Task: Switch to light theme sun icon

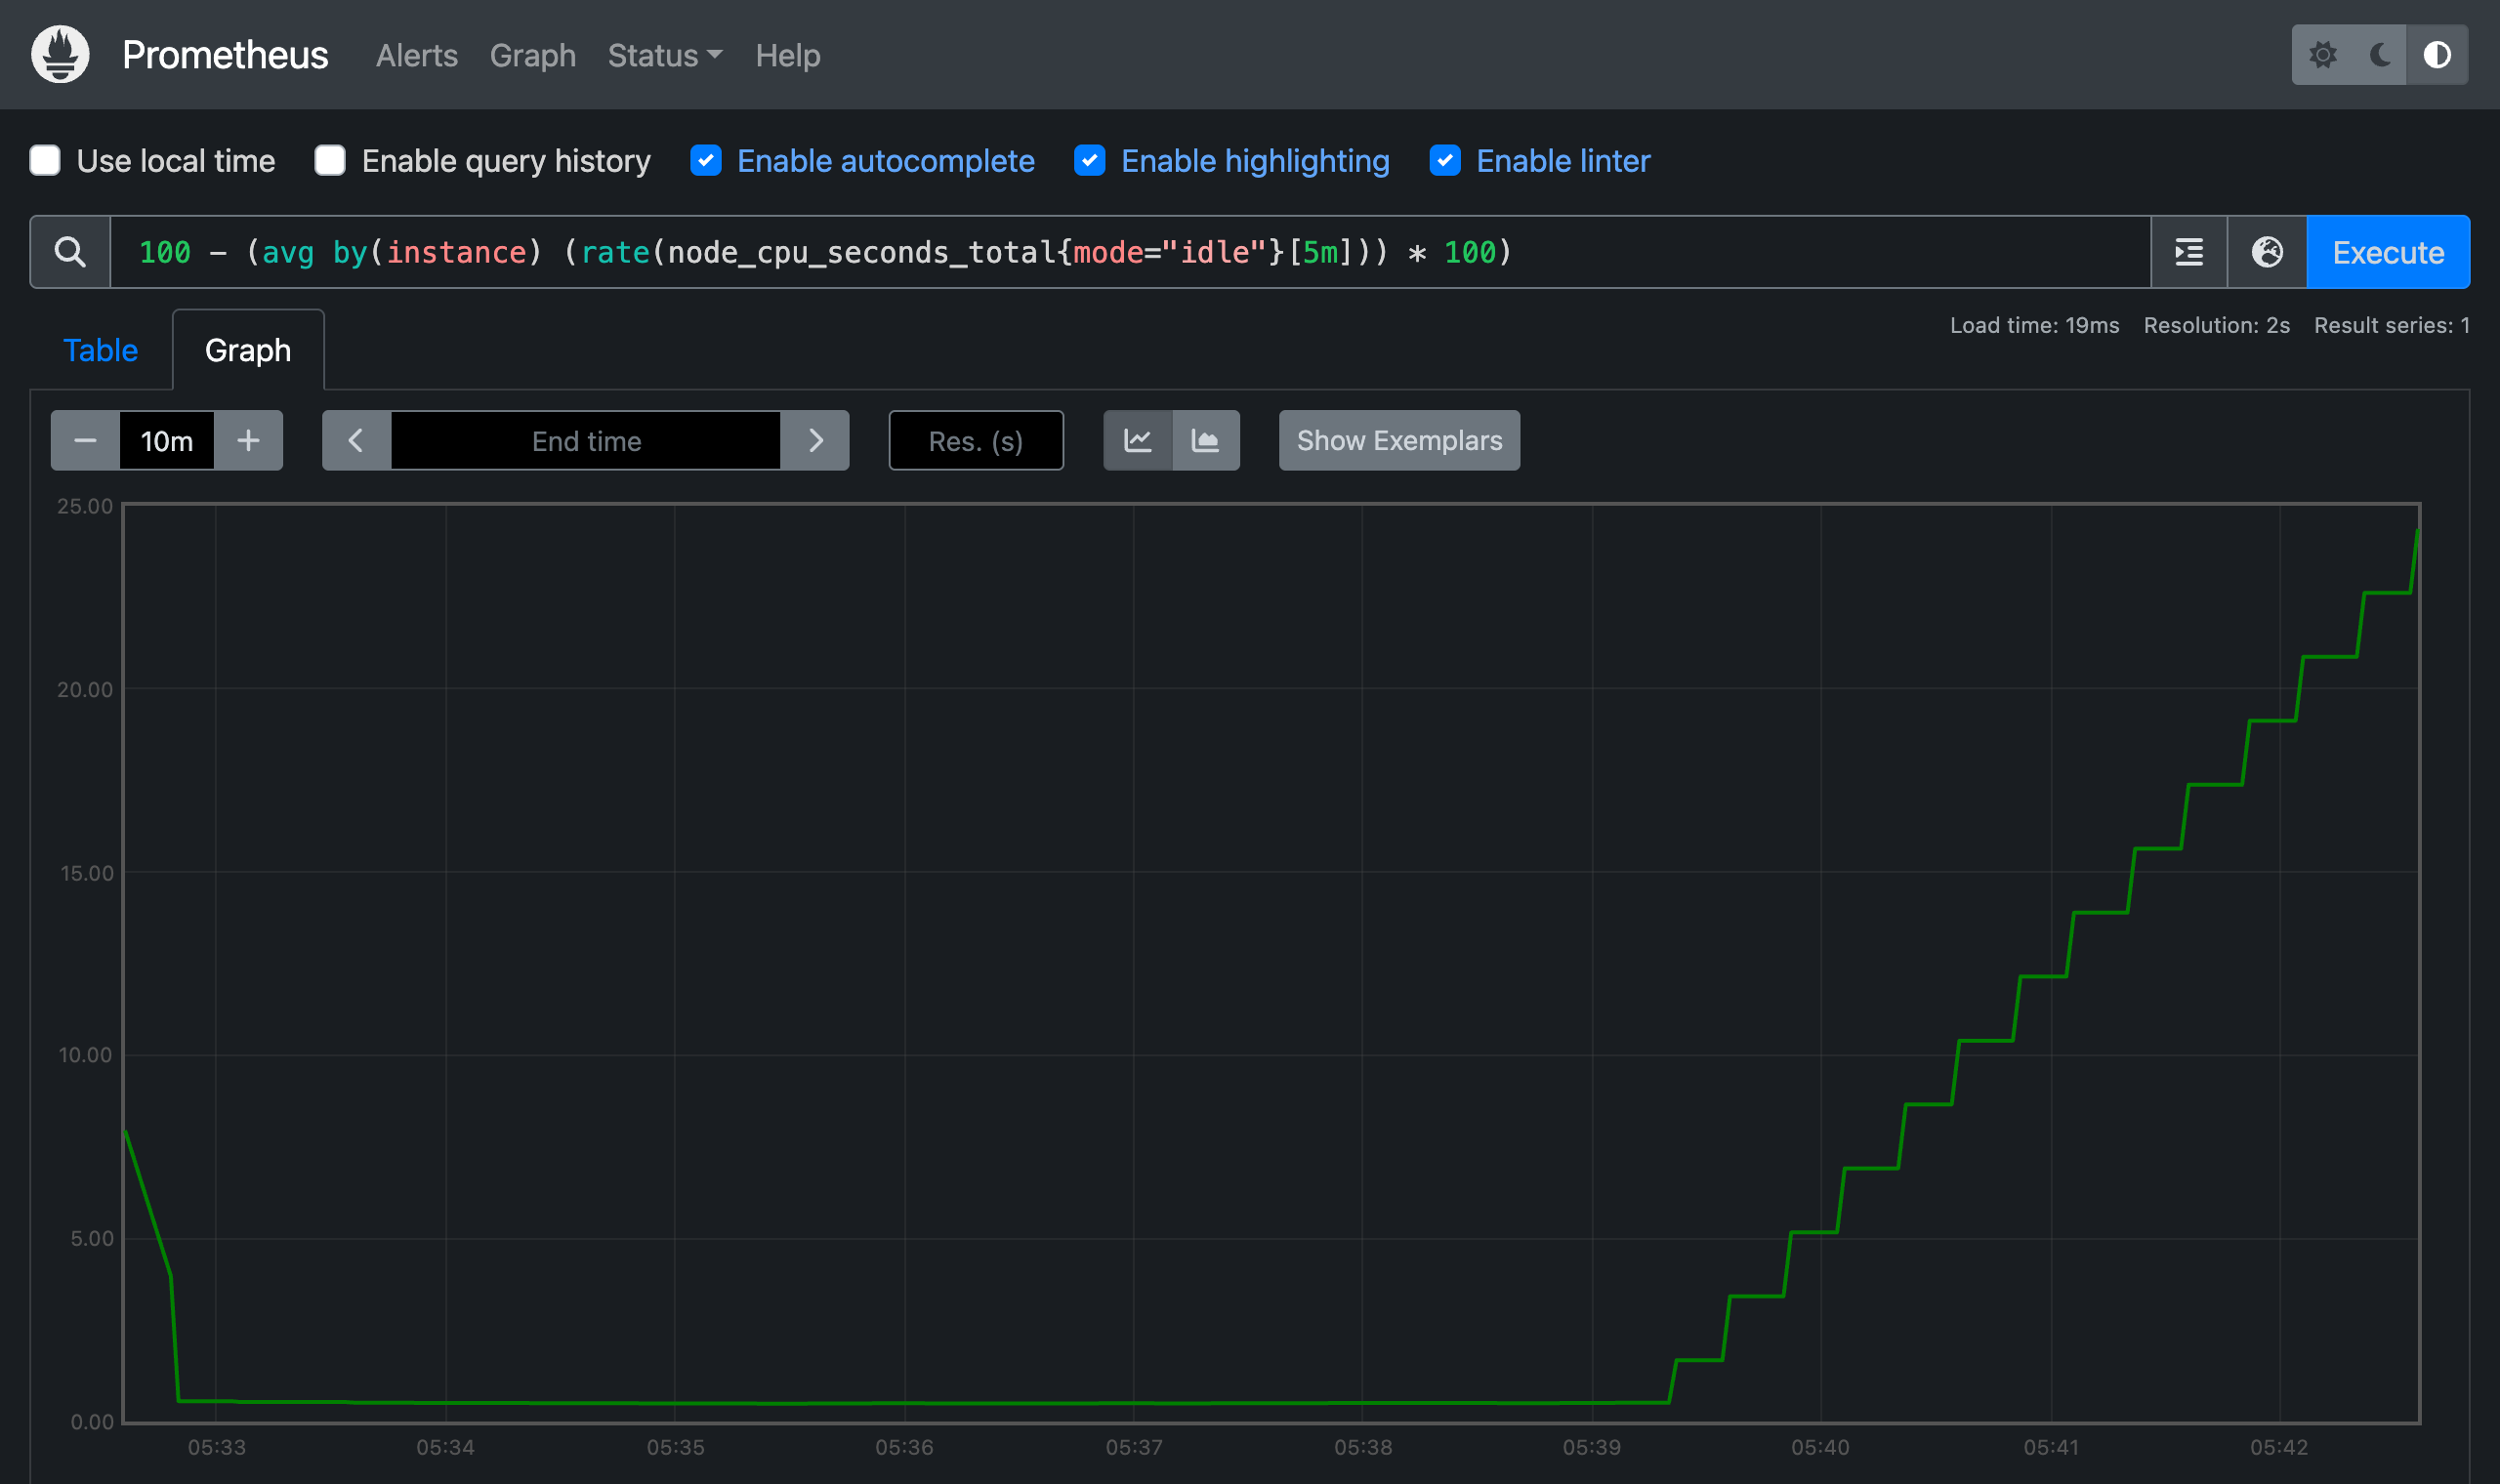Action: 2322,54
